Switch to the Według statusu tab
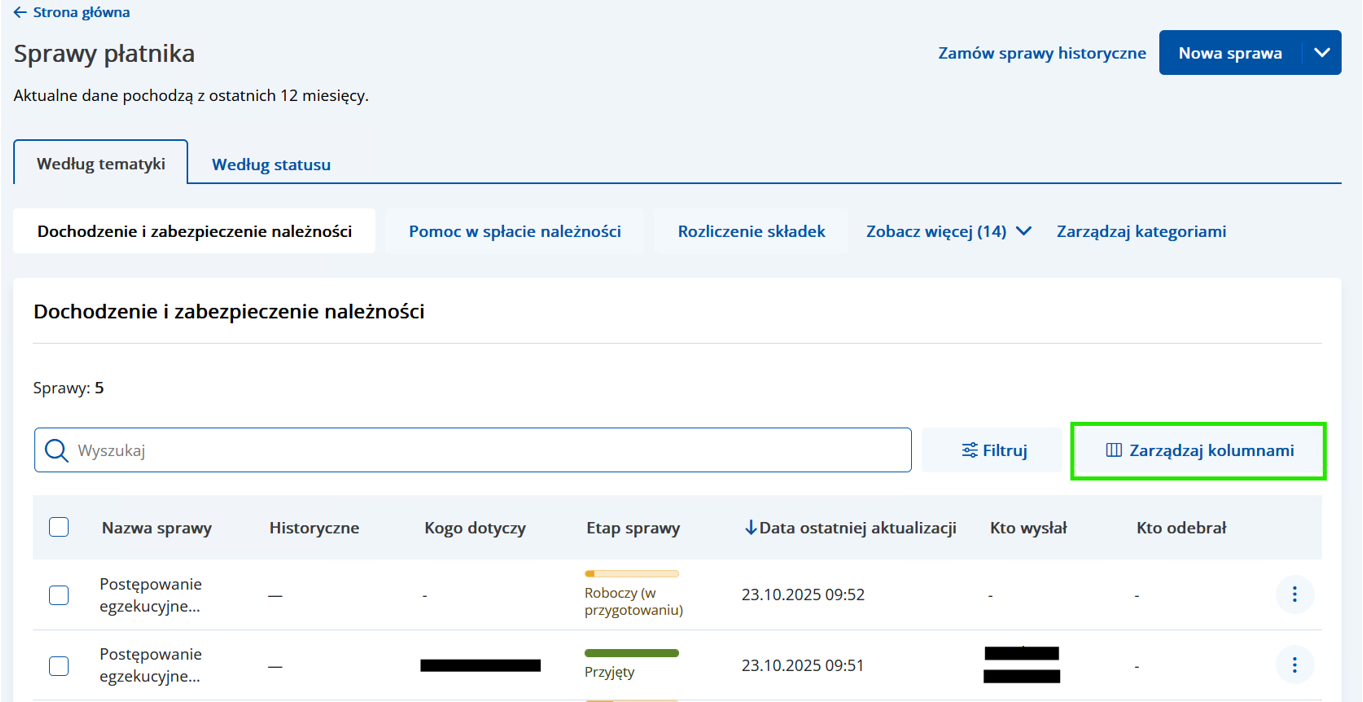 click(x=271, y=164)
